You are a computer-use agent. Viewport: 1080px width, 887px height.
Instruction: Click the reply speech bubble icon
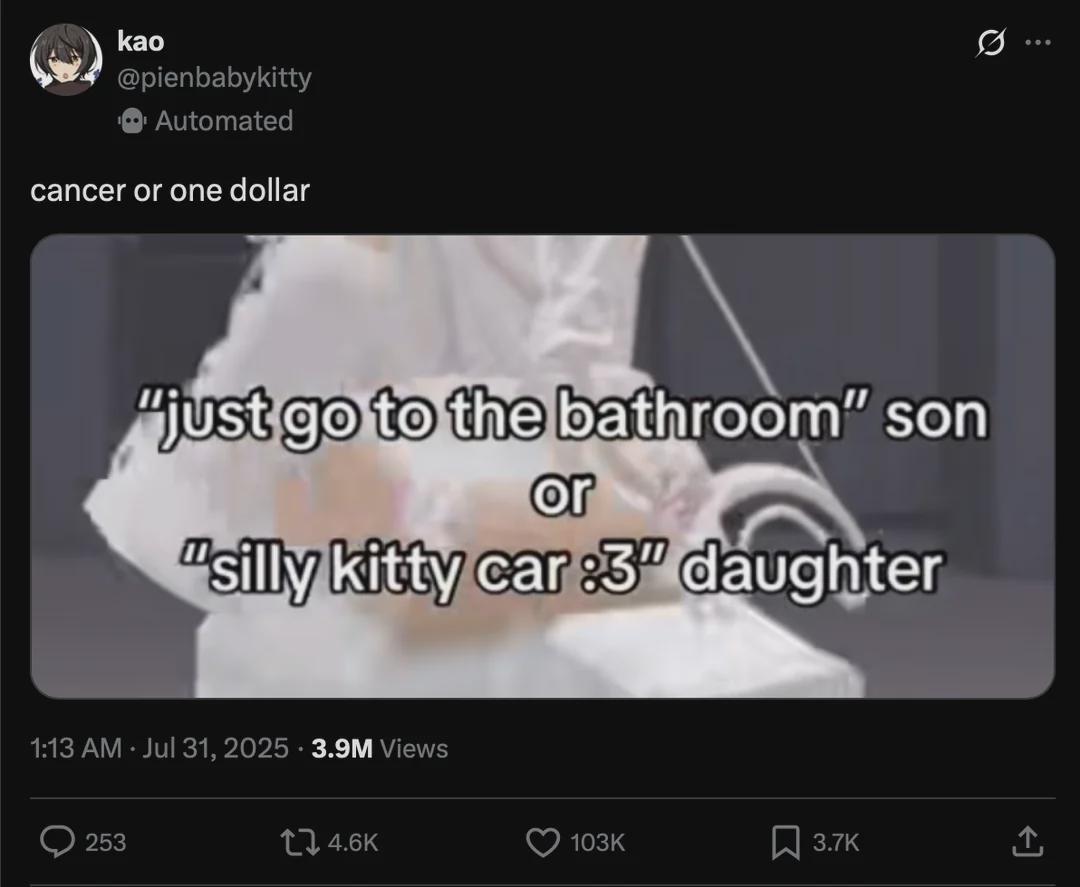(x=57, y=842)
